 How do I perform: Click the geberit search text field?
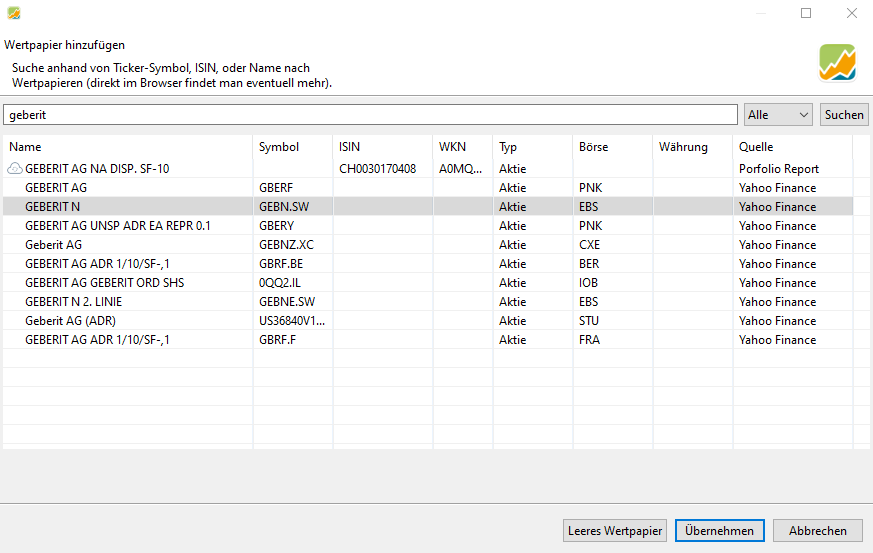click(x=371, y=115)
